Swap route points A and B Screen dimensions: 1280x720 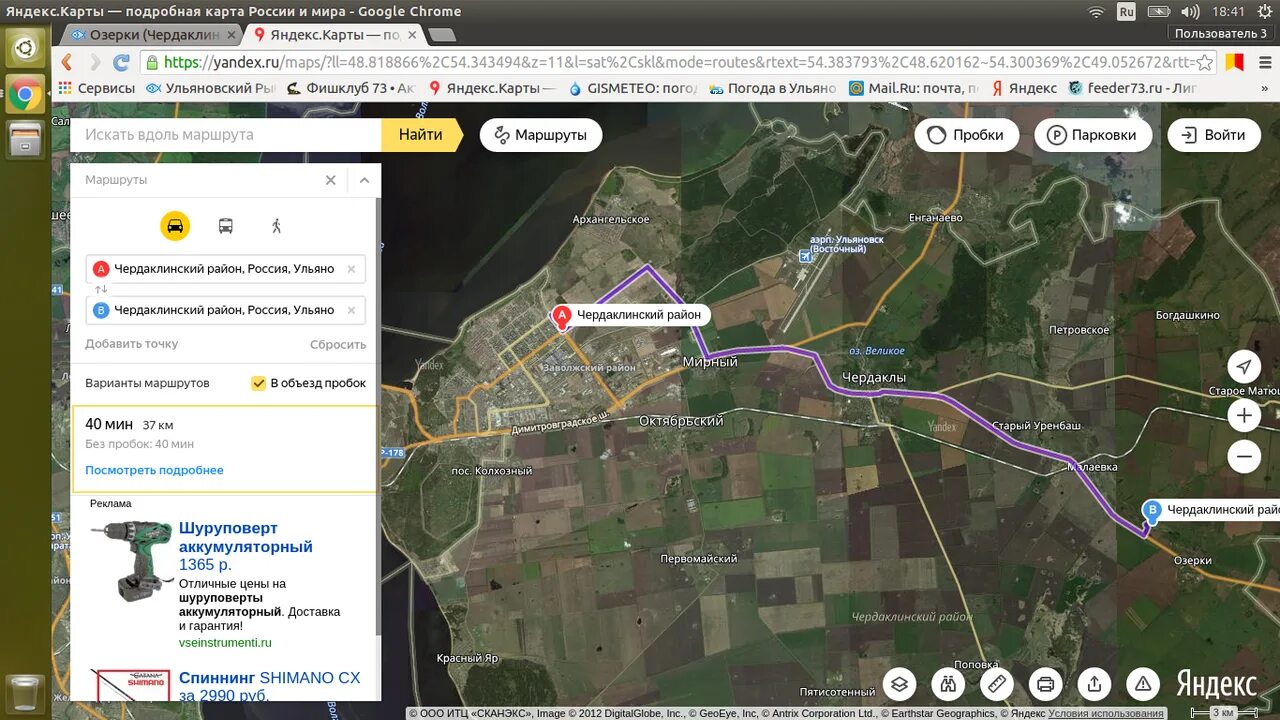click(x=101, y=289)
